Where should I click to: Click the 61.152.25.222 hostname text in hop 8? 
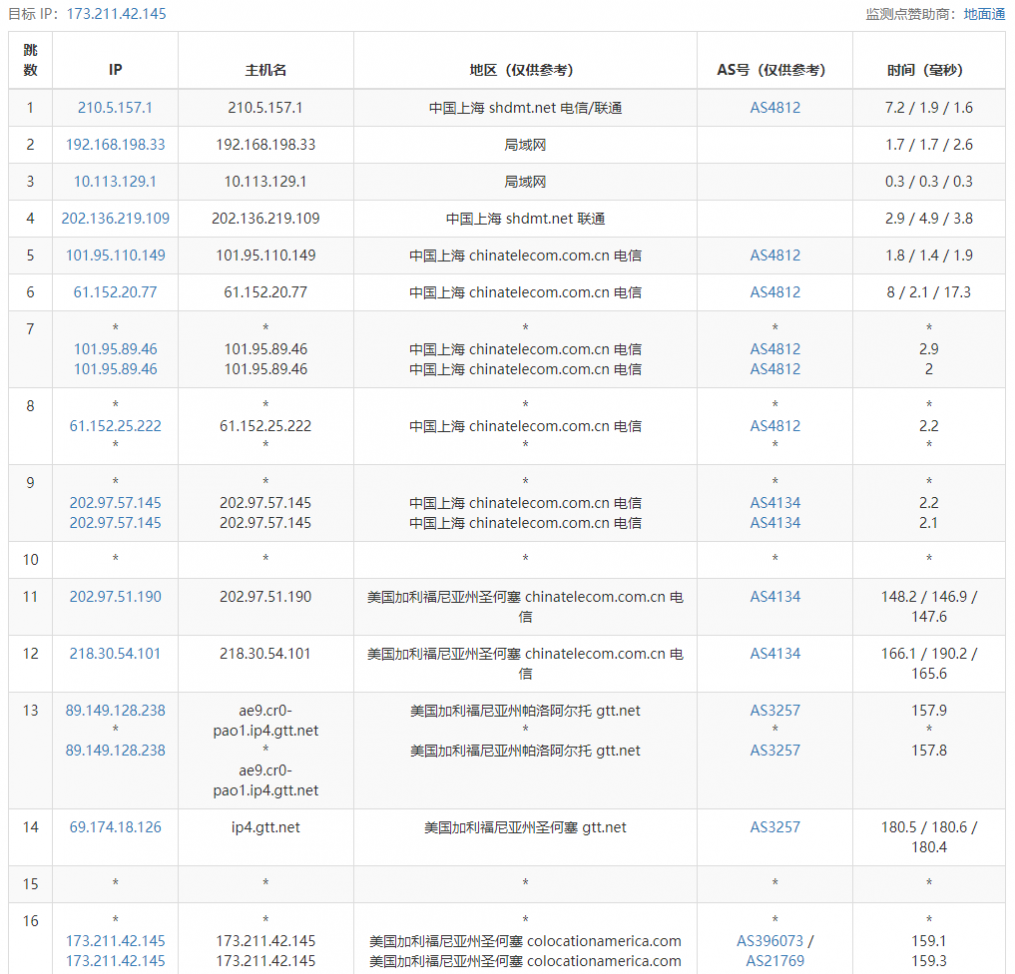(x=265, y=426)
